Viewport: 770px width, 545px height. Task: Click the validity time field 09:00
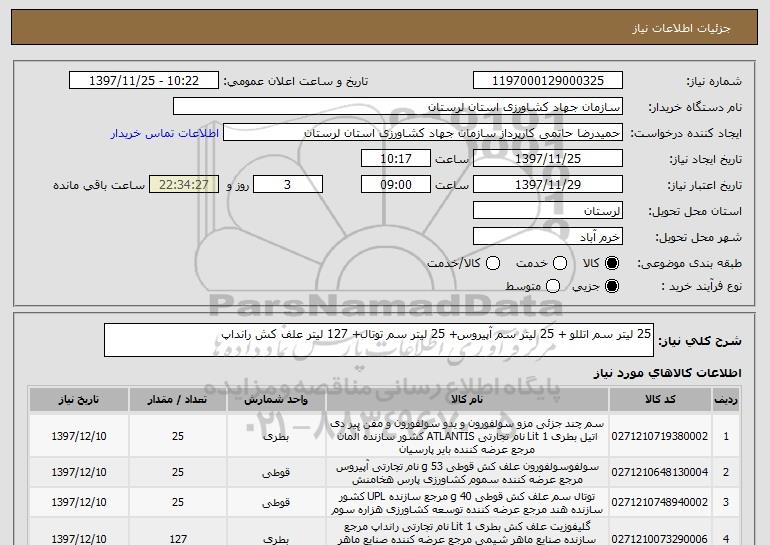pyautogui.click(x=396, y=185)
